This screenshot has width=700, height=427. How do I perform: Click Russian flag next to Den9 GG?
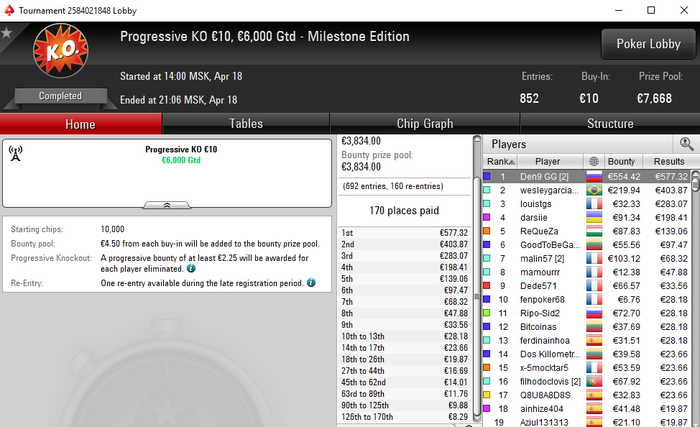coord(594,177)
